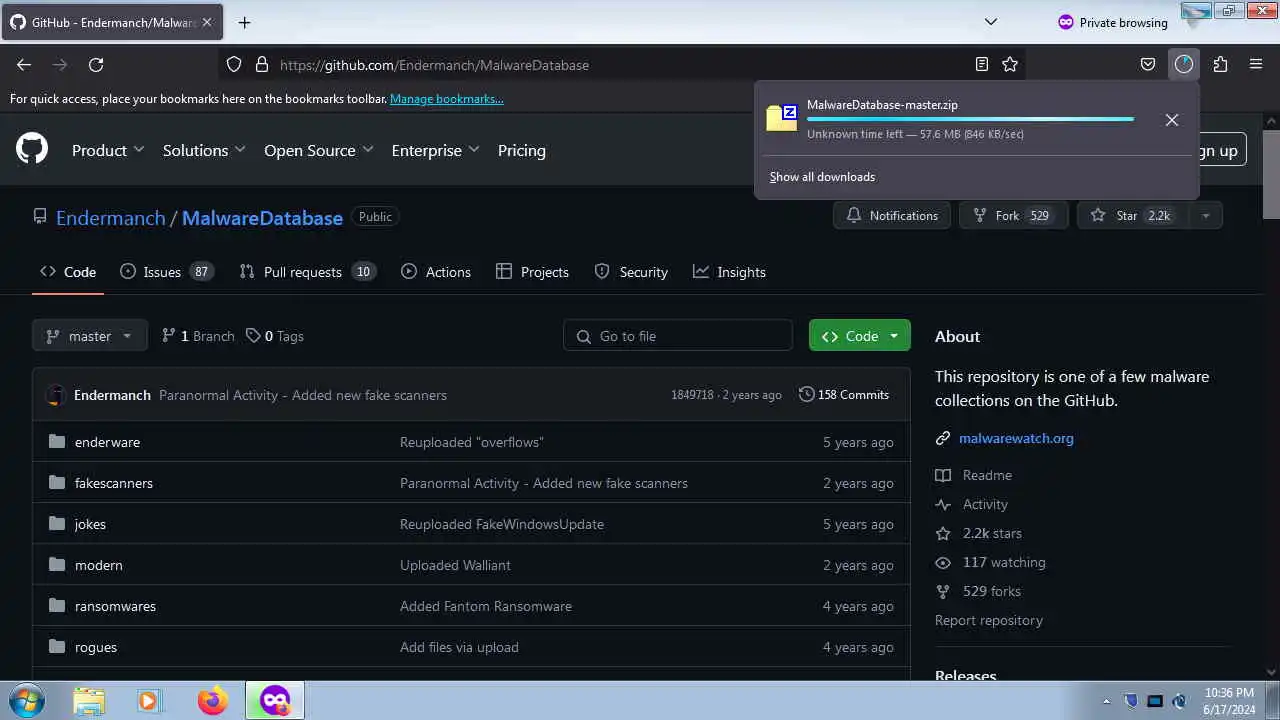The height and width of the screenshot is (720, 1280).
Task: Open the green Code dropdown
Action: [x=860, y=336]
